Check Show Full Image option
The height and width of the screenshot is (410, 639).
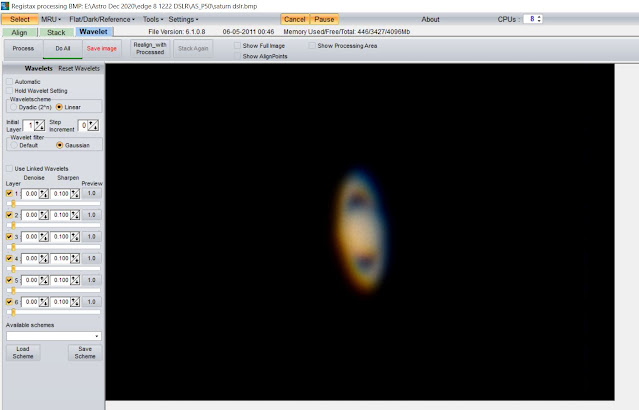point(237,45)
